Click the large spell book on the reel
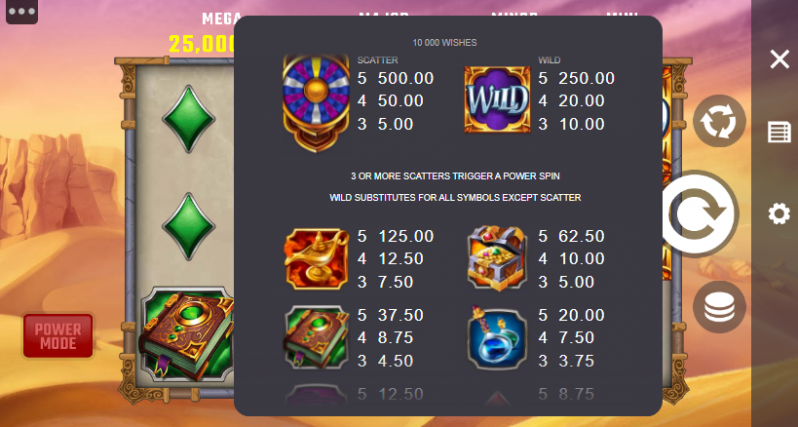The width and height of the screenshot is (798, 427). coord(186,334)
